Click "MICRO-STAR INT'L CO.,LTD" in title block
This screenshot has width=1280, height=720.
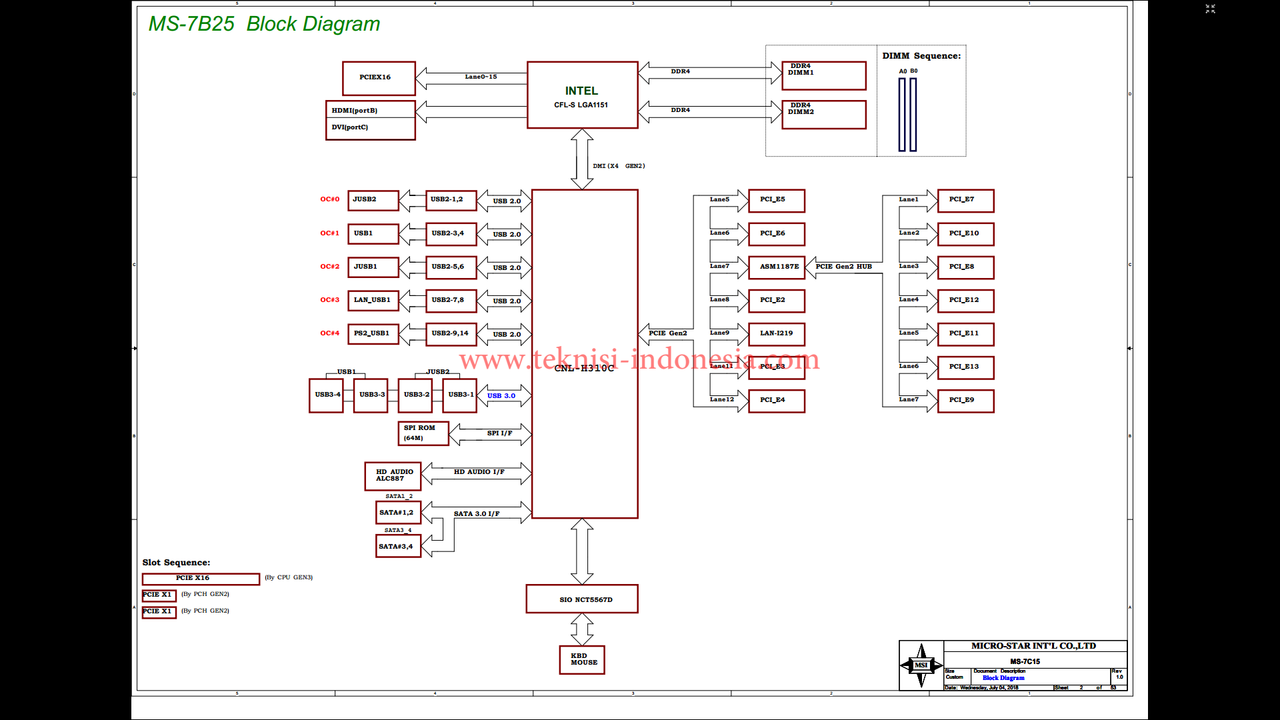pos(1034,646)
